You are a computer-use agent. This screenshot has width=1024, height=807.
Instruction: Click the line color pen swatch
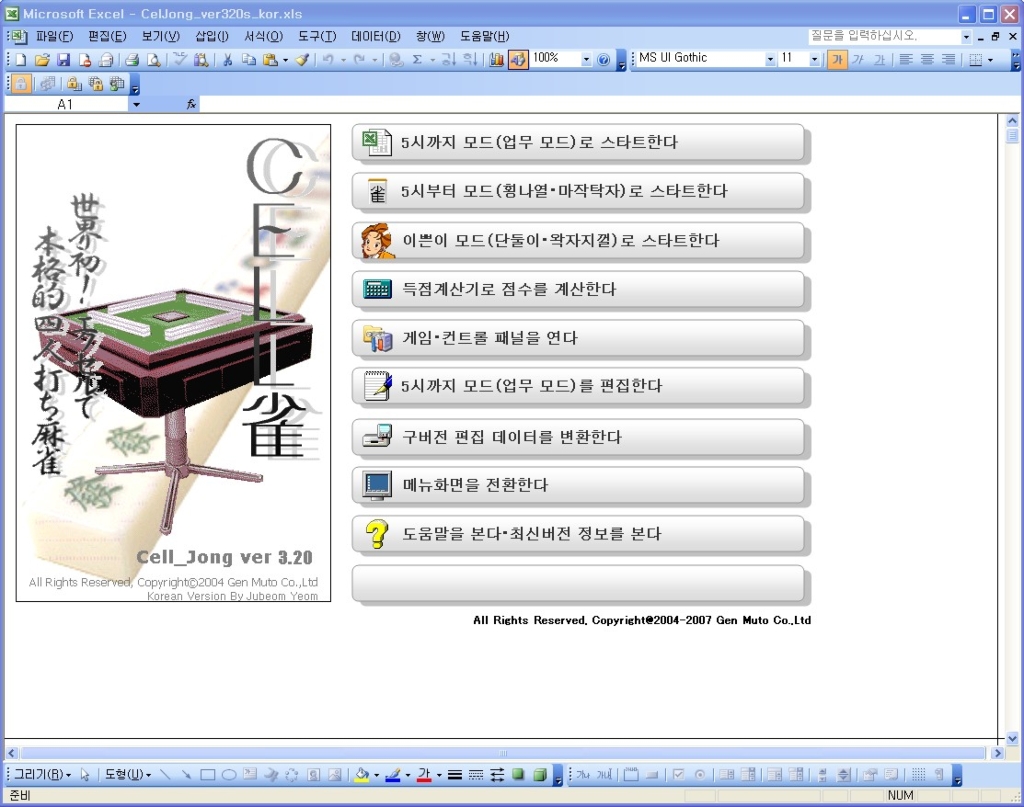pos(392,774)
